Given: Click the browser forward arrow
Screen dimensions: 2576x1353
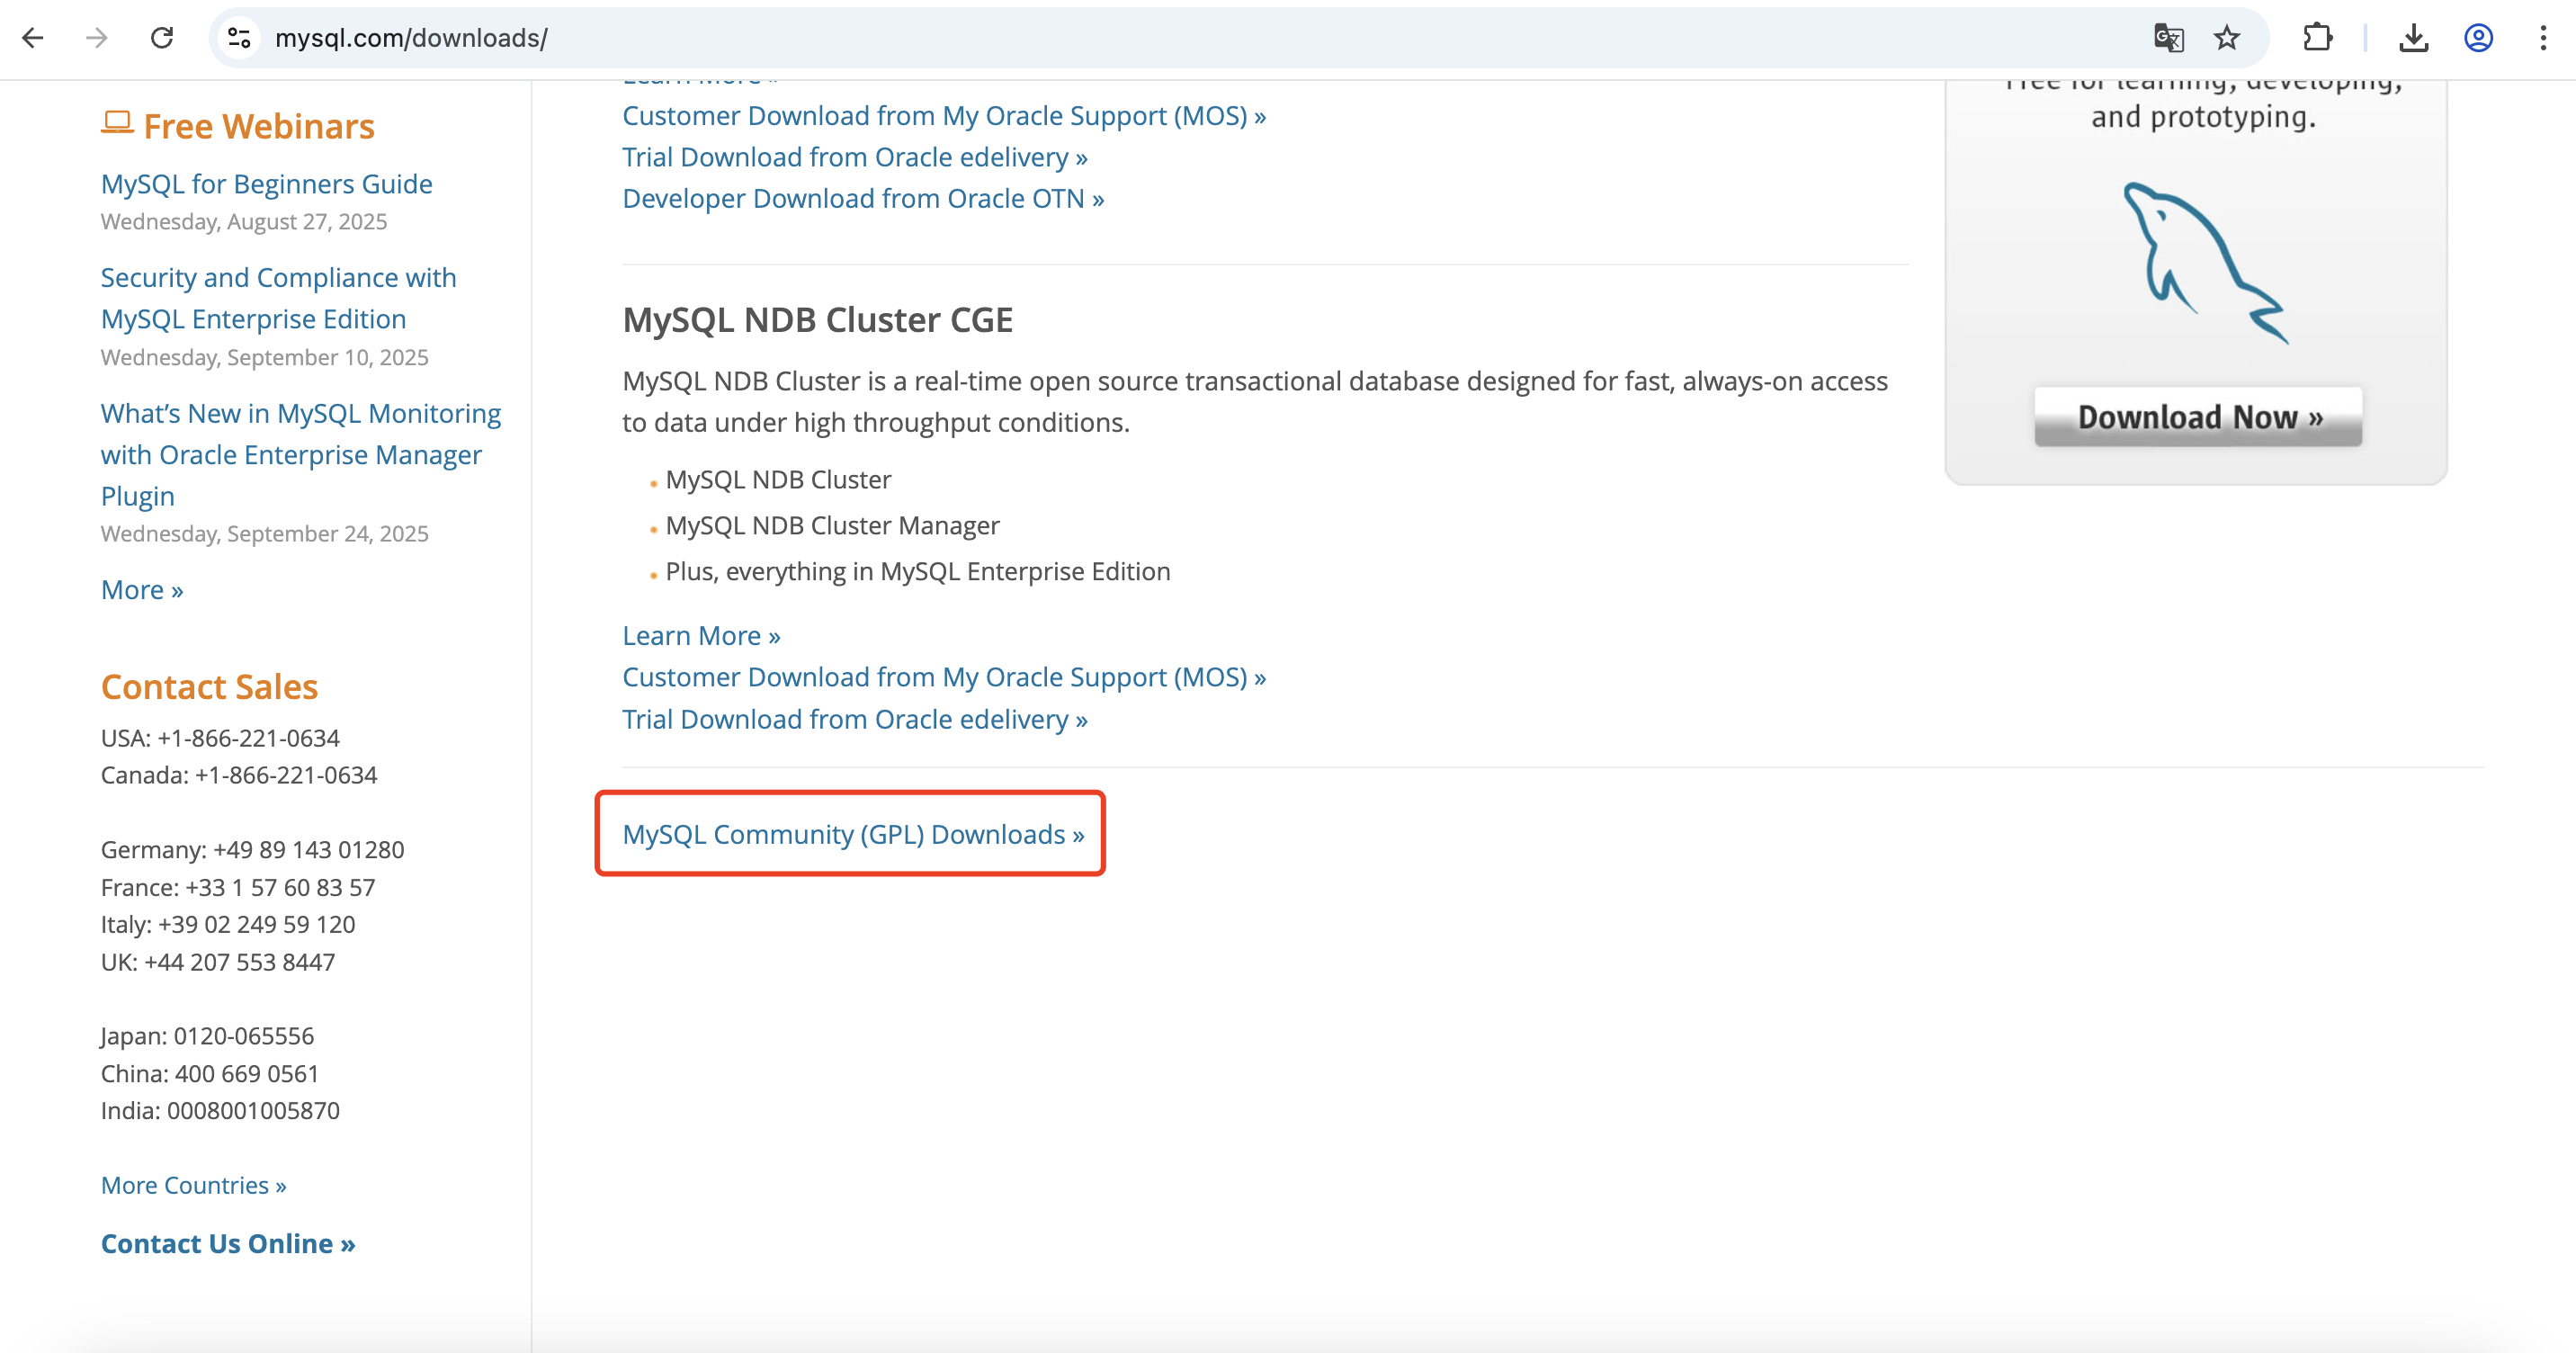Looking at the screenshot, I should (x=97, y=38).
